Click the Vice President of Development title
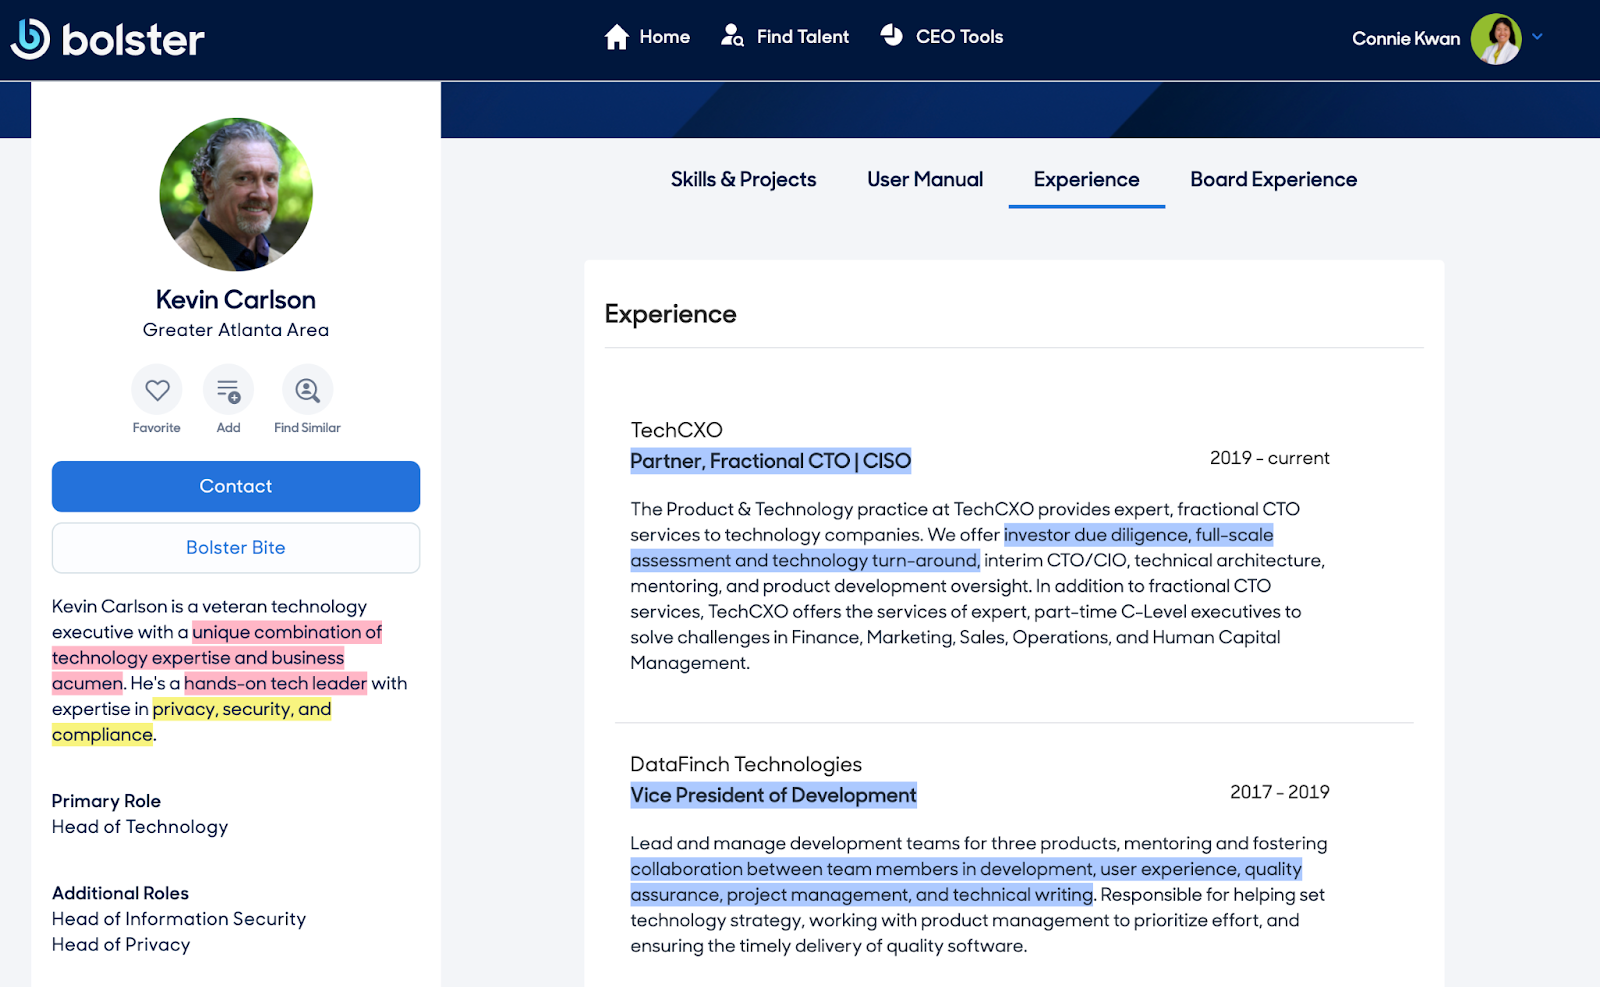Screen dimensions: 1600x987 [x=773, y=795]
